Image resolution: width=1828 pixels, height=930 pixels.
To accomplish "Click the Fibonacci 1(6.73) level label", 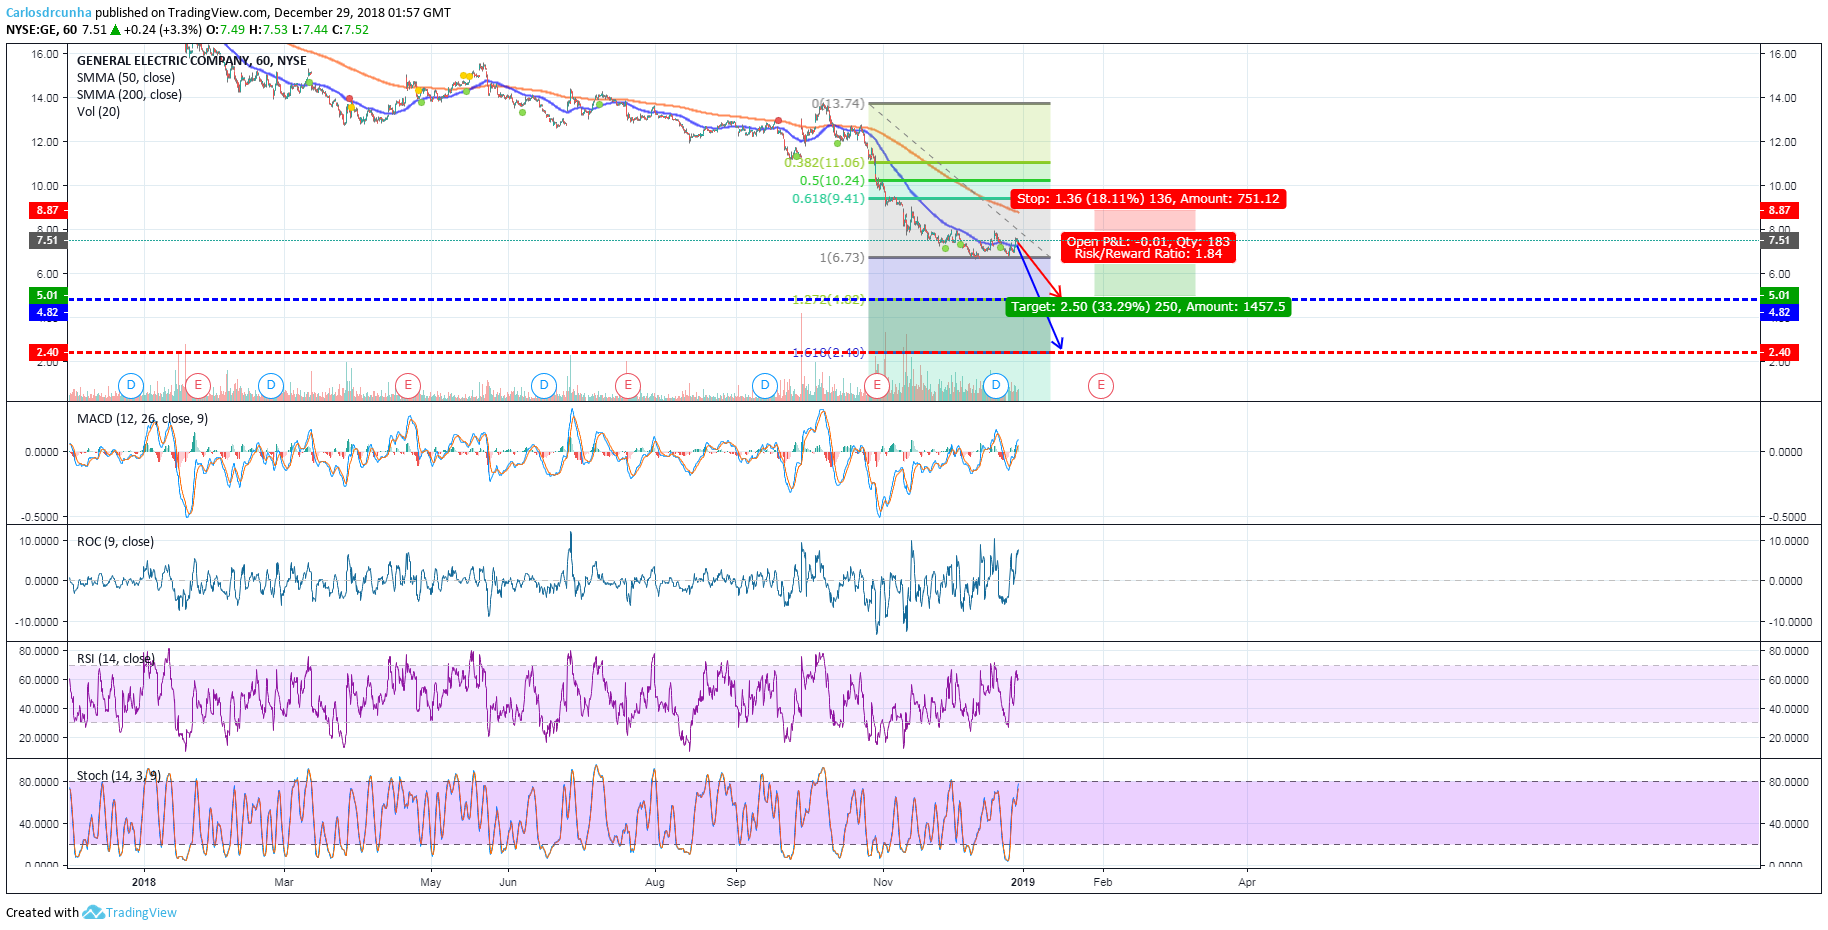I will click(842, 258).
